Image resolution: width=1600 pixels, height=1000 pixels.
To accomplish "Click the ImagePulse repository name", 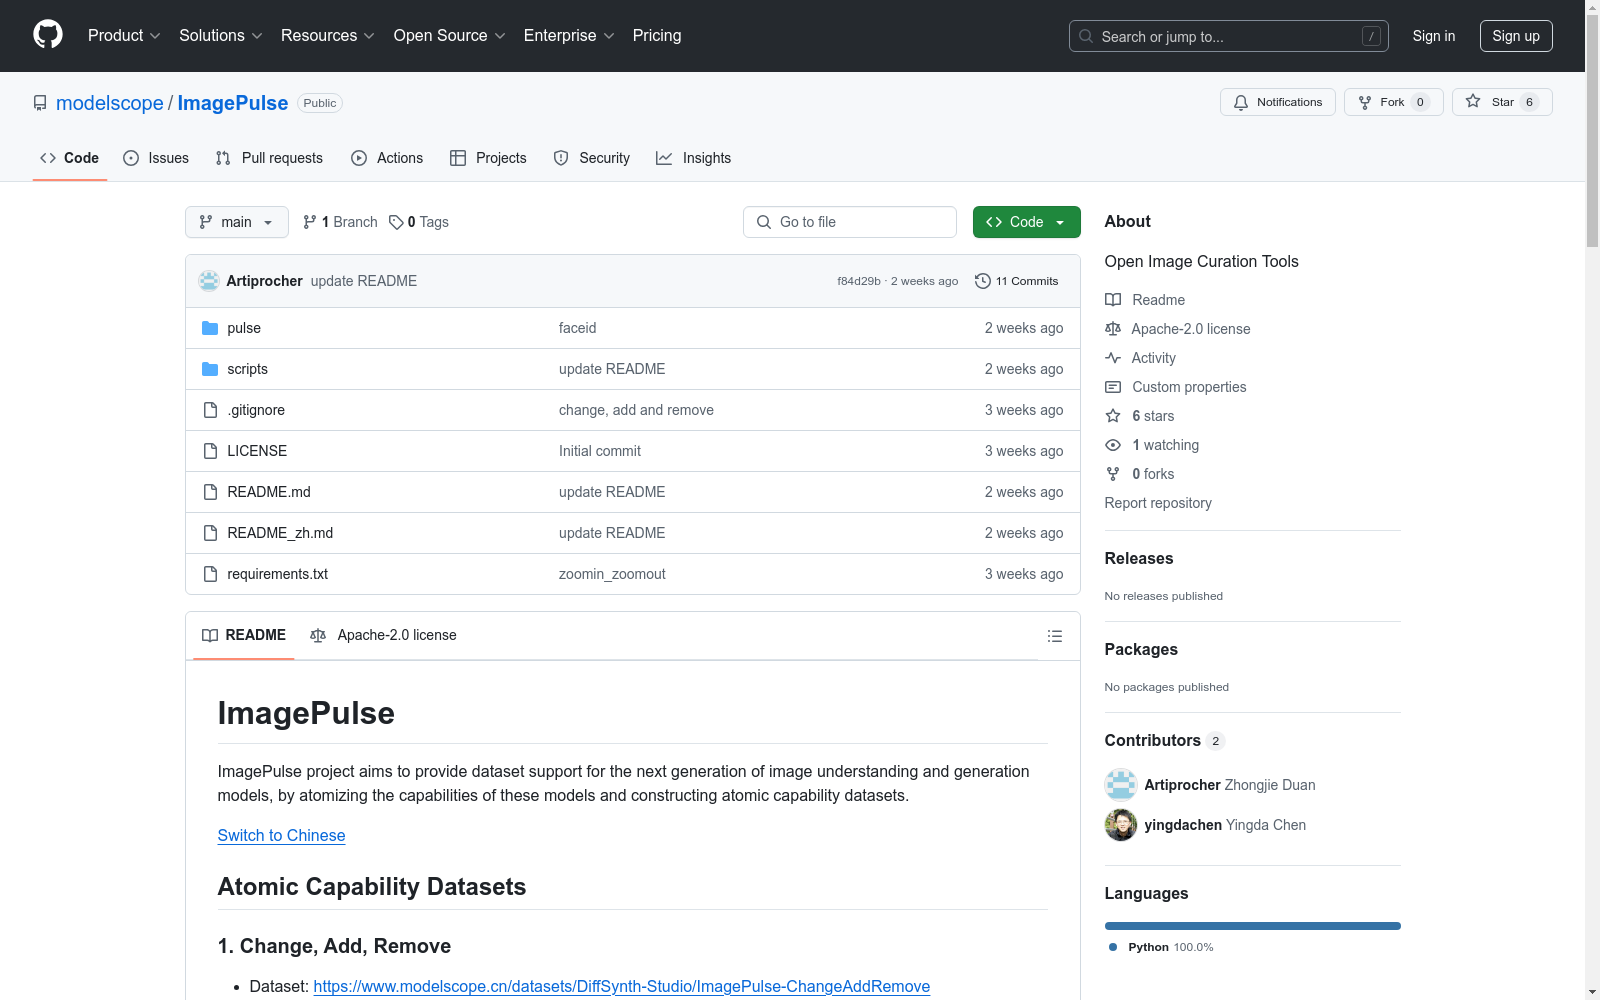I will 233,103.
